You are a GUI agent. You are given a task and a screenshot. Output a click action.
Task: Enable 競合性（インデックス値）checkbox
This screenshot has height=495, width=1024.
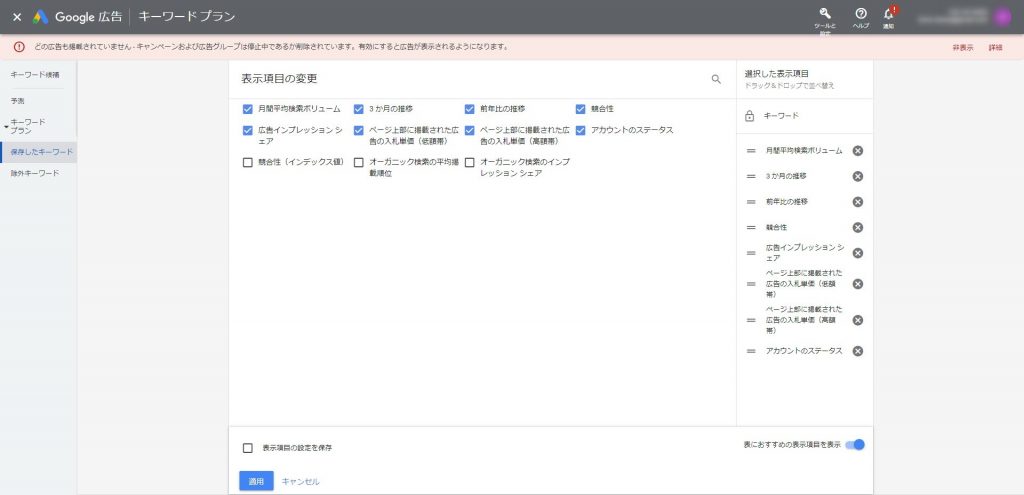(248, 162)
